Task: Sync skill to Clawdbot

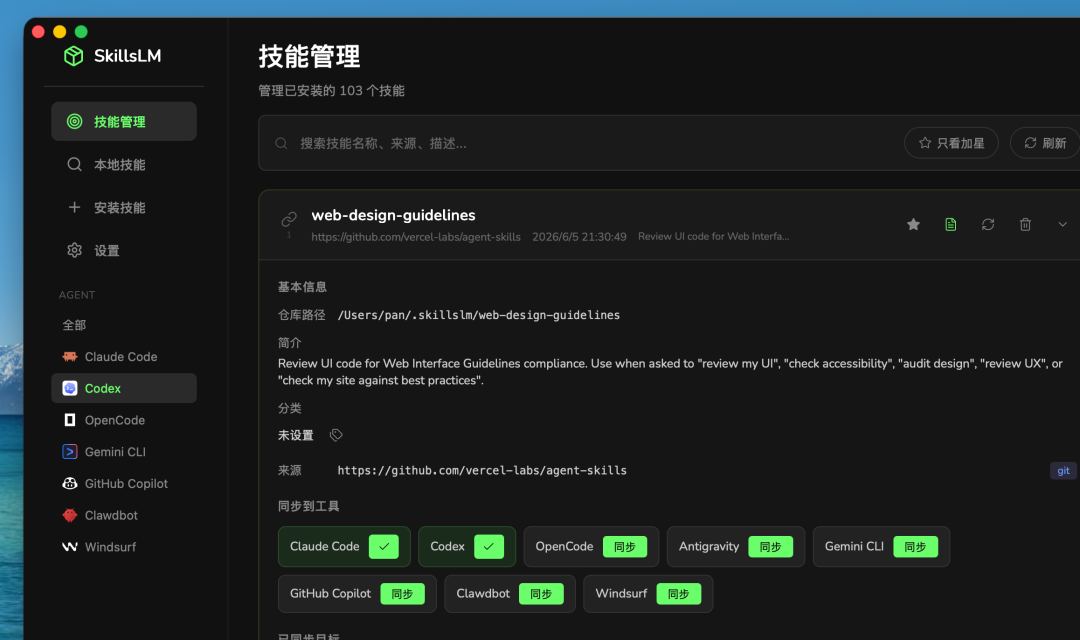Action: 541,594
